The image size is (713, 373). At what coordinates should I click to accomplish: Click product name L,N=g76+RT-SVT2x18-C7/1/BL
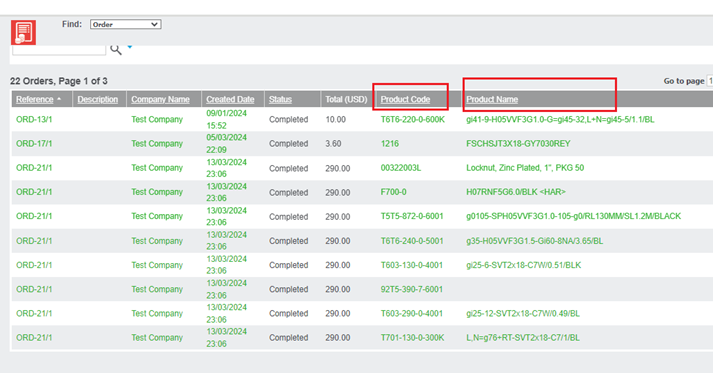point(523,338)
